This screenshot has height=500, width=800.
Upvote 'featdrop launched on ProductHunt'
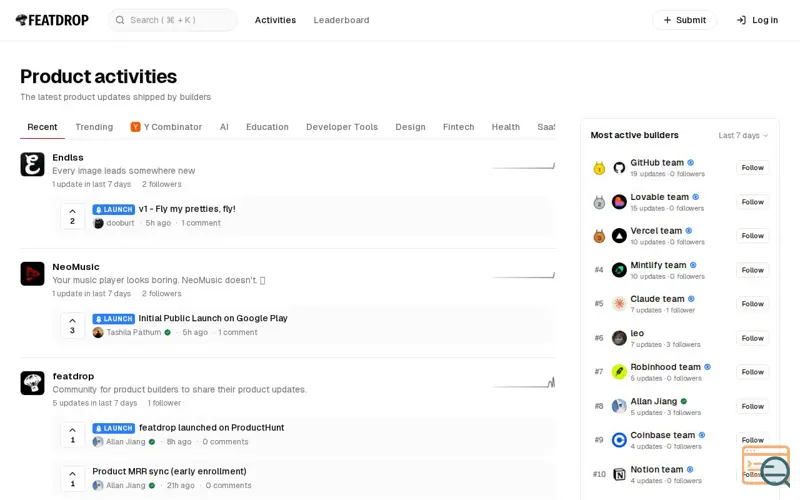pos(72,435)
